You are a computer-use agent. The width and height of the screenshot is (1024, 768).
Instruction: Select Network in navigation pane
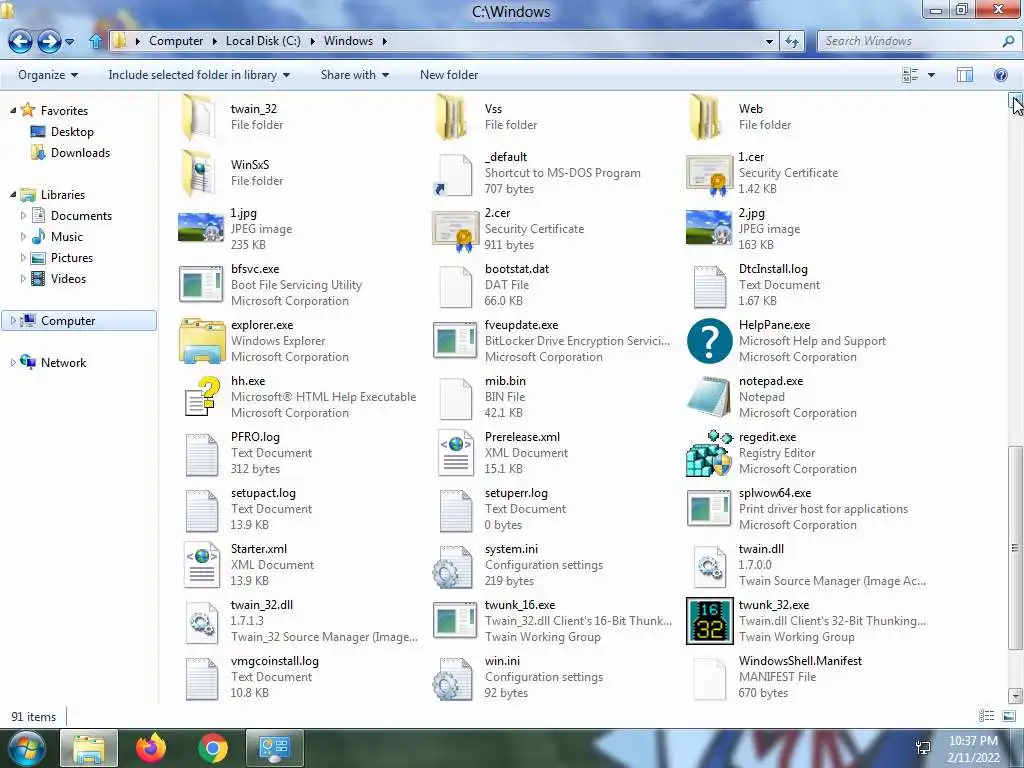click(x=63, y=362)
